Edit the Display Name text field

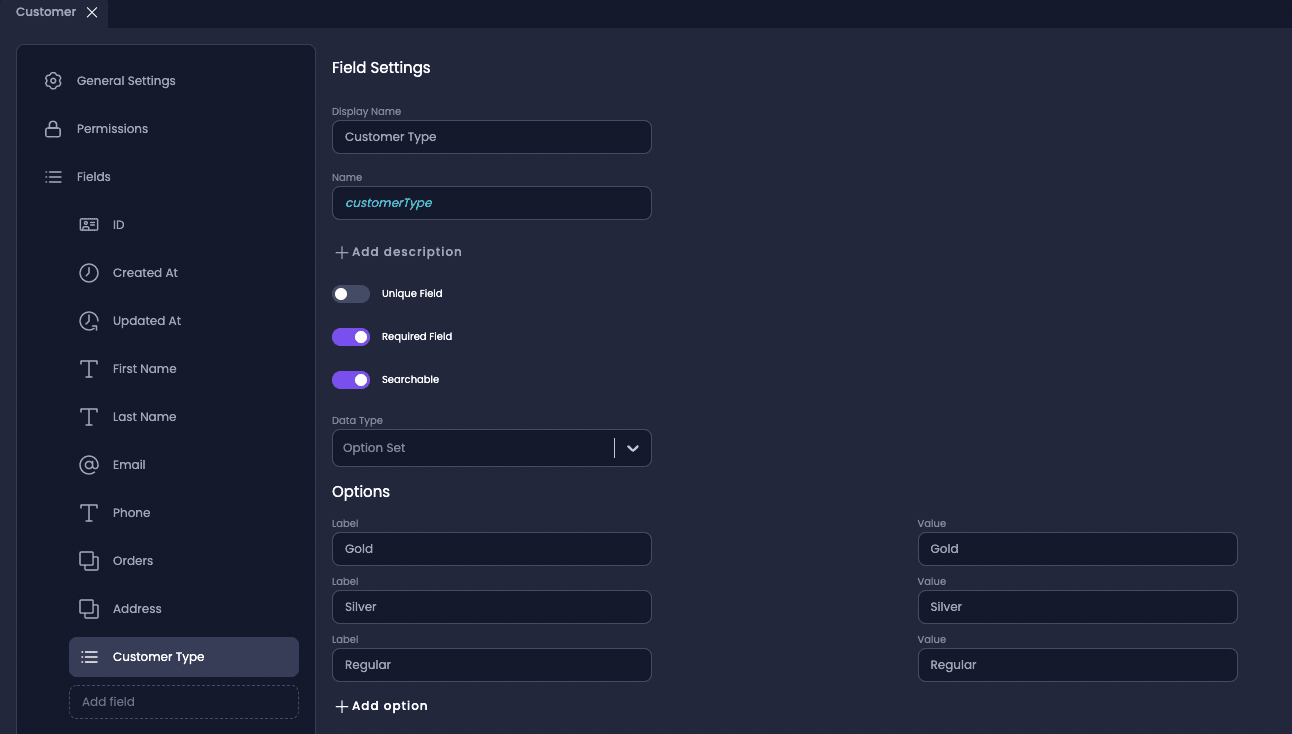click(491, 137)
